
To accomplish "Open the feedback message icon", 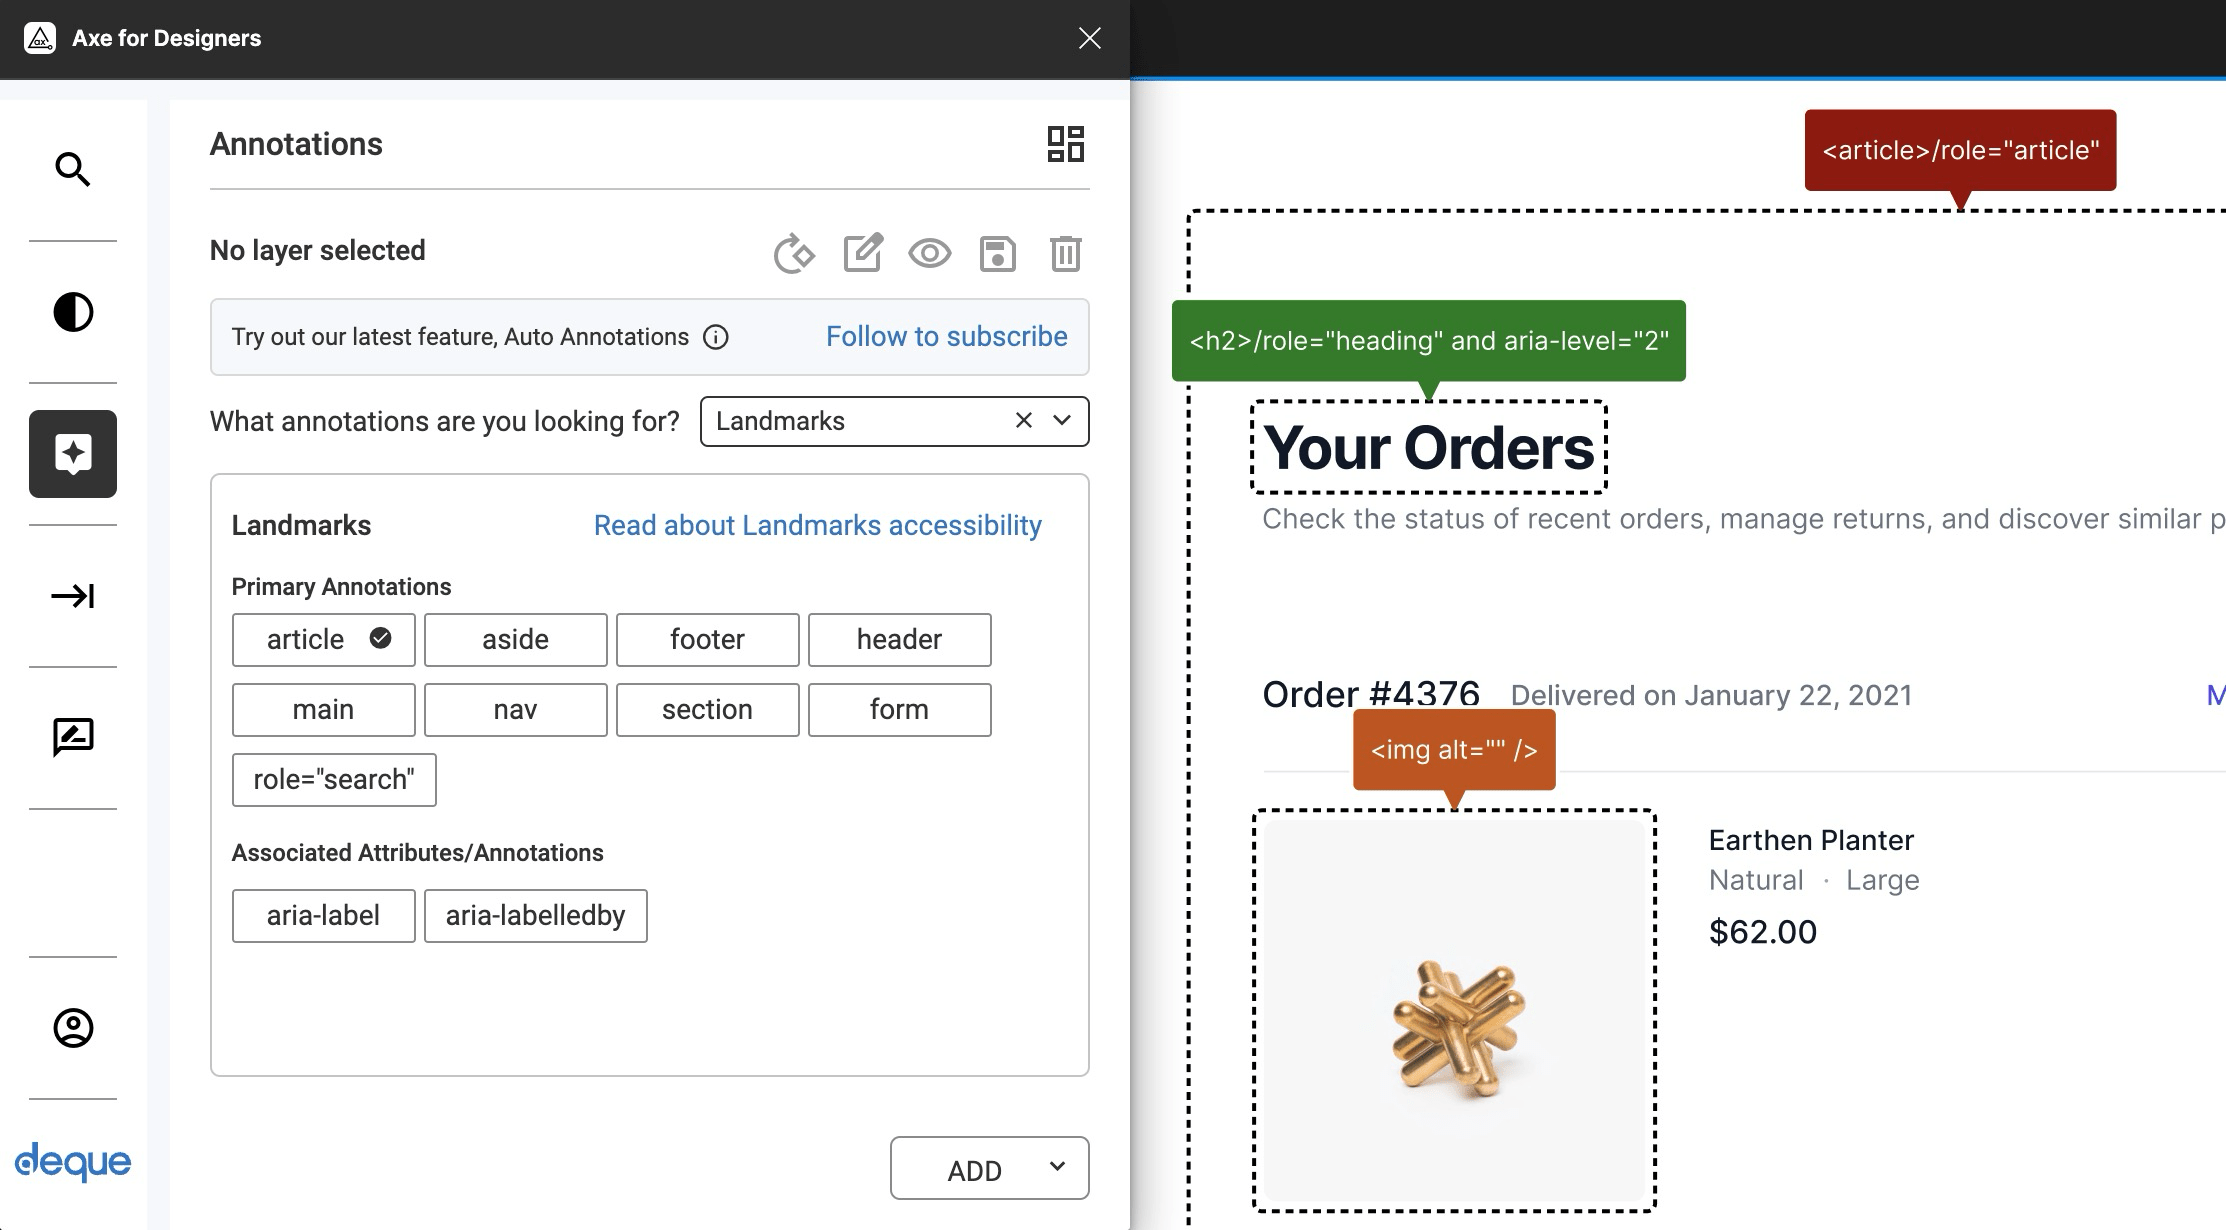I will click(72, 738).
